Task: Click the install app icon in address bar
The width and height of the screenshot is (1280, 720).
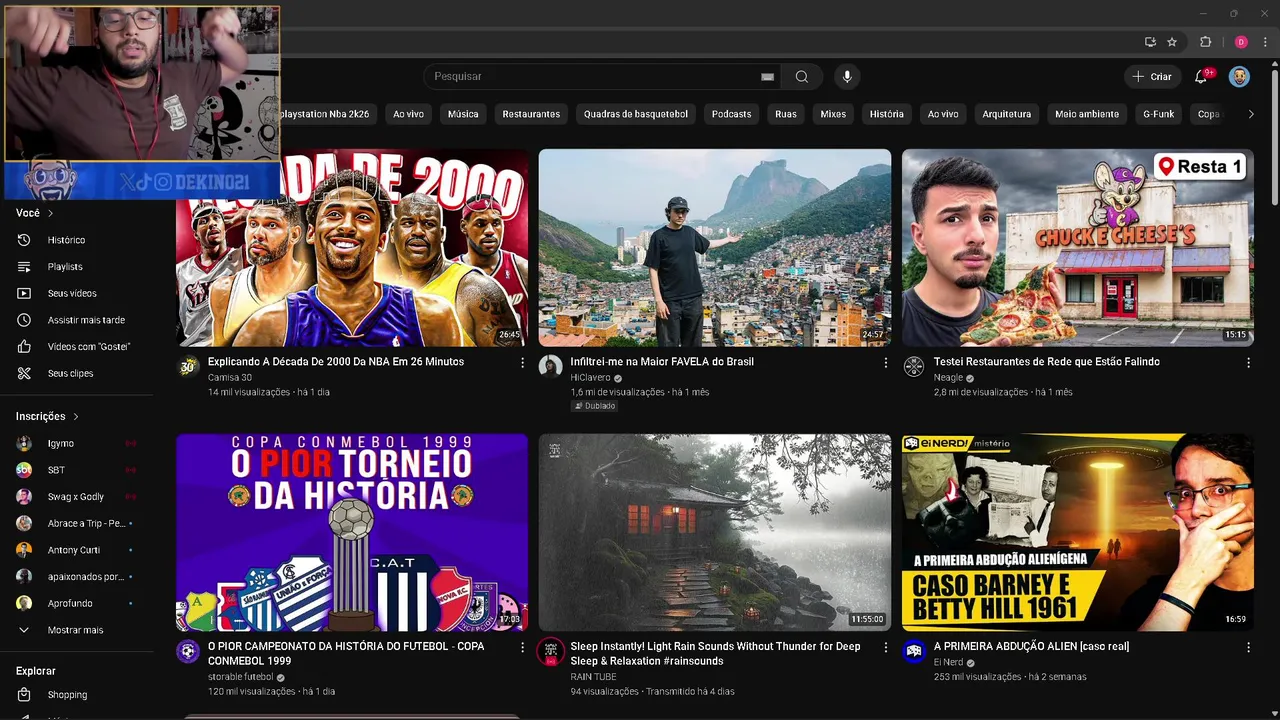Action: coord(1150,42)
